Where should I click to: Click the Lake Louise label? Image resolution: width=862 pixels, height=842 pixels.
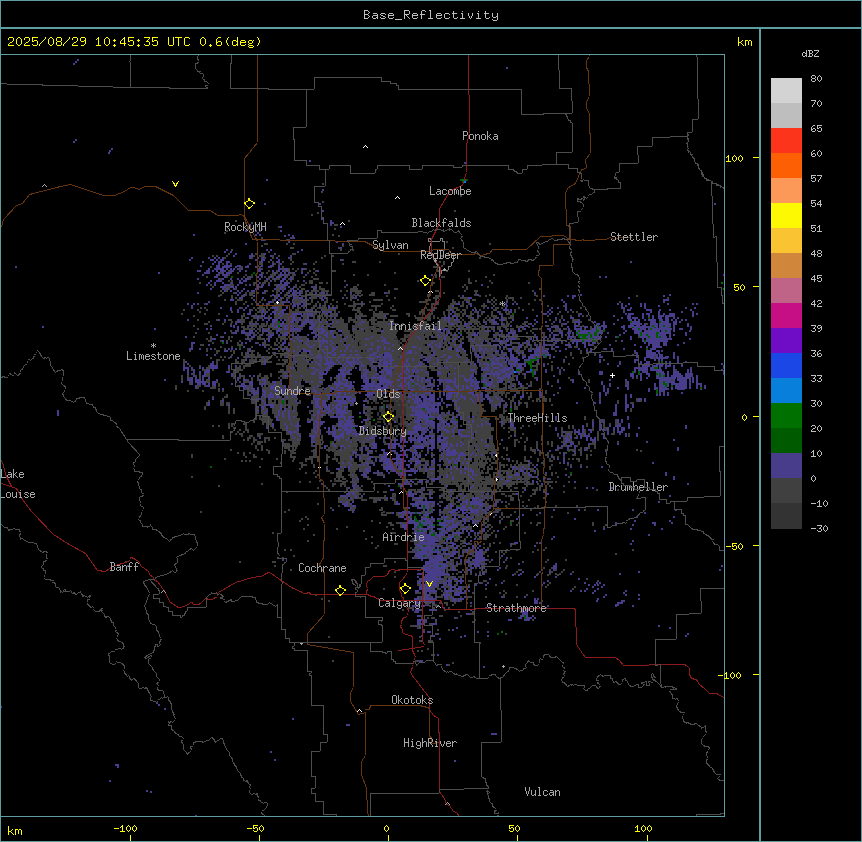(18, 484)
